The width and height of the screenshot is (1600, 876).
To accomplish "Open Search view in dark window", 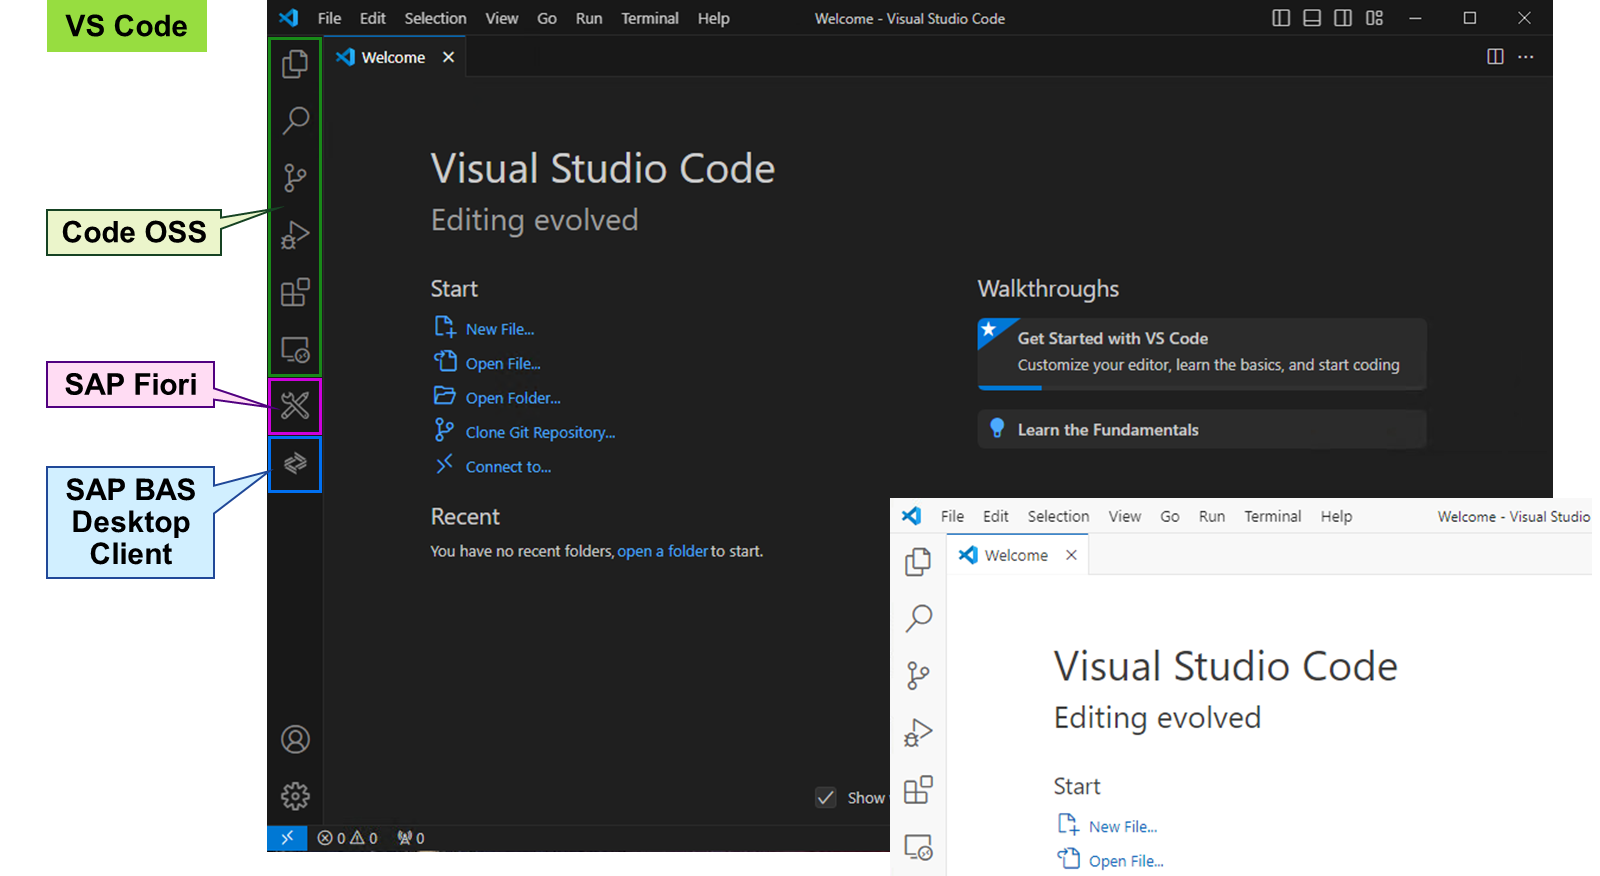I will pyautogui.click(x=295, y=120).
